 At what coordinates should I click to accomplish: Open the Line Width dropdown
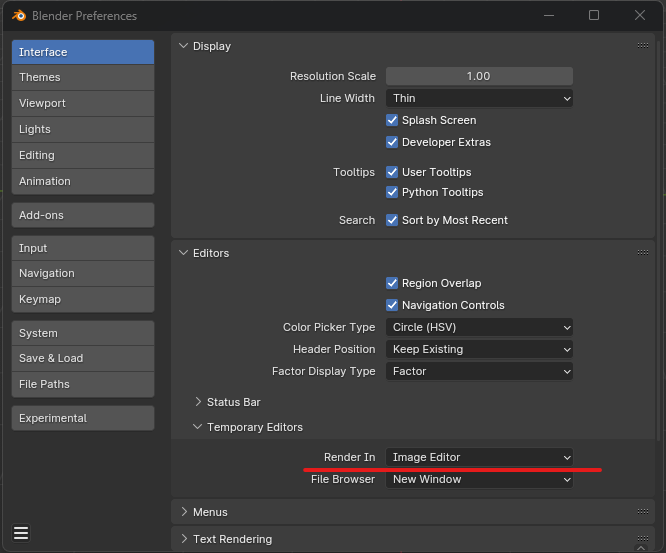(x=479, y=98)
